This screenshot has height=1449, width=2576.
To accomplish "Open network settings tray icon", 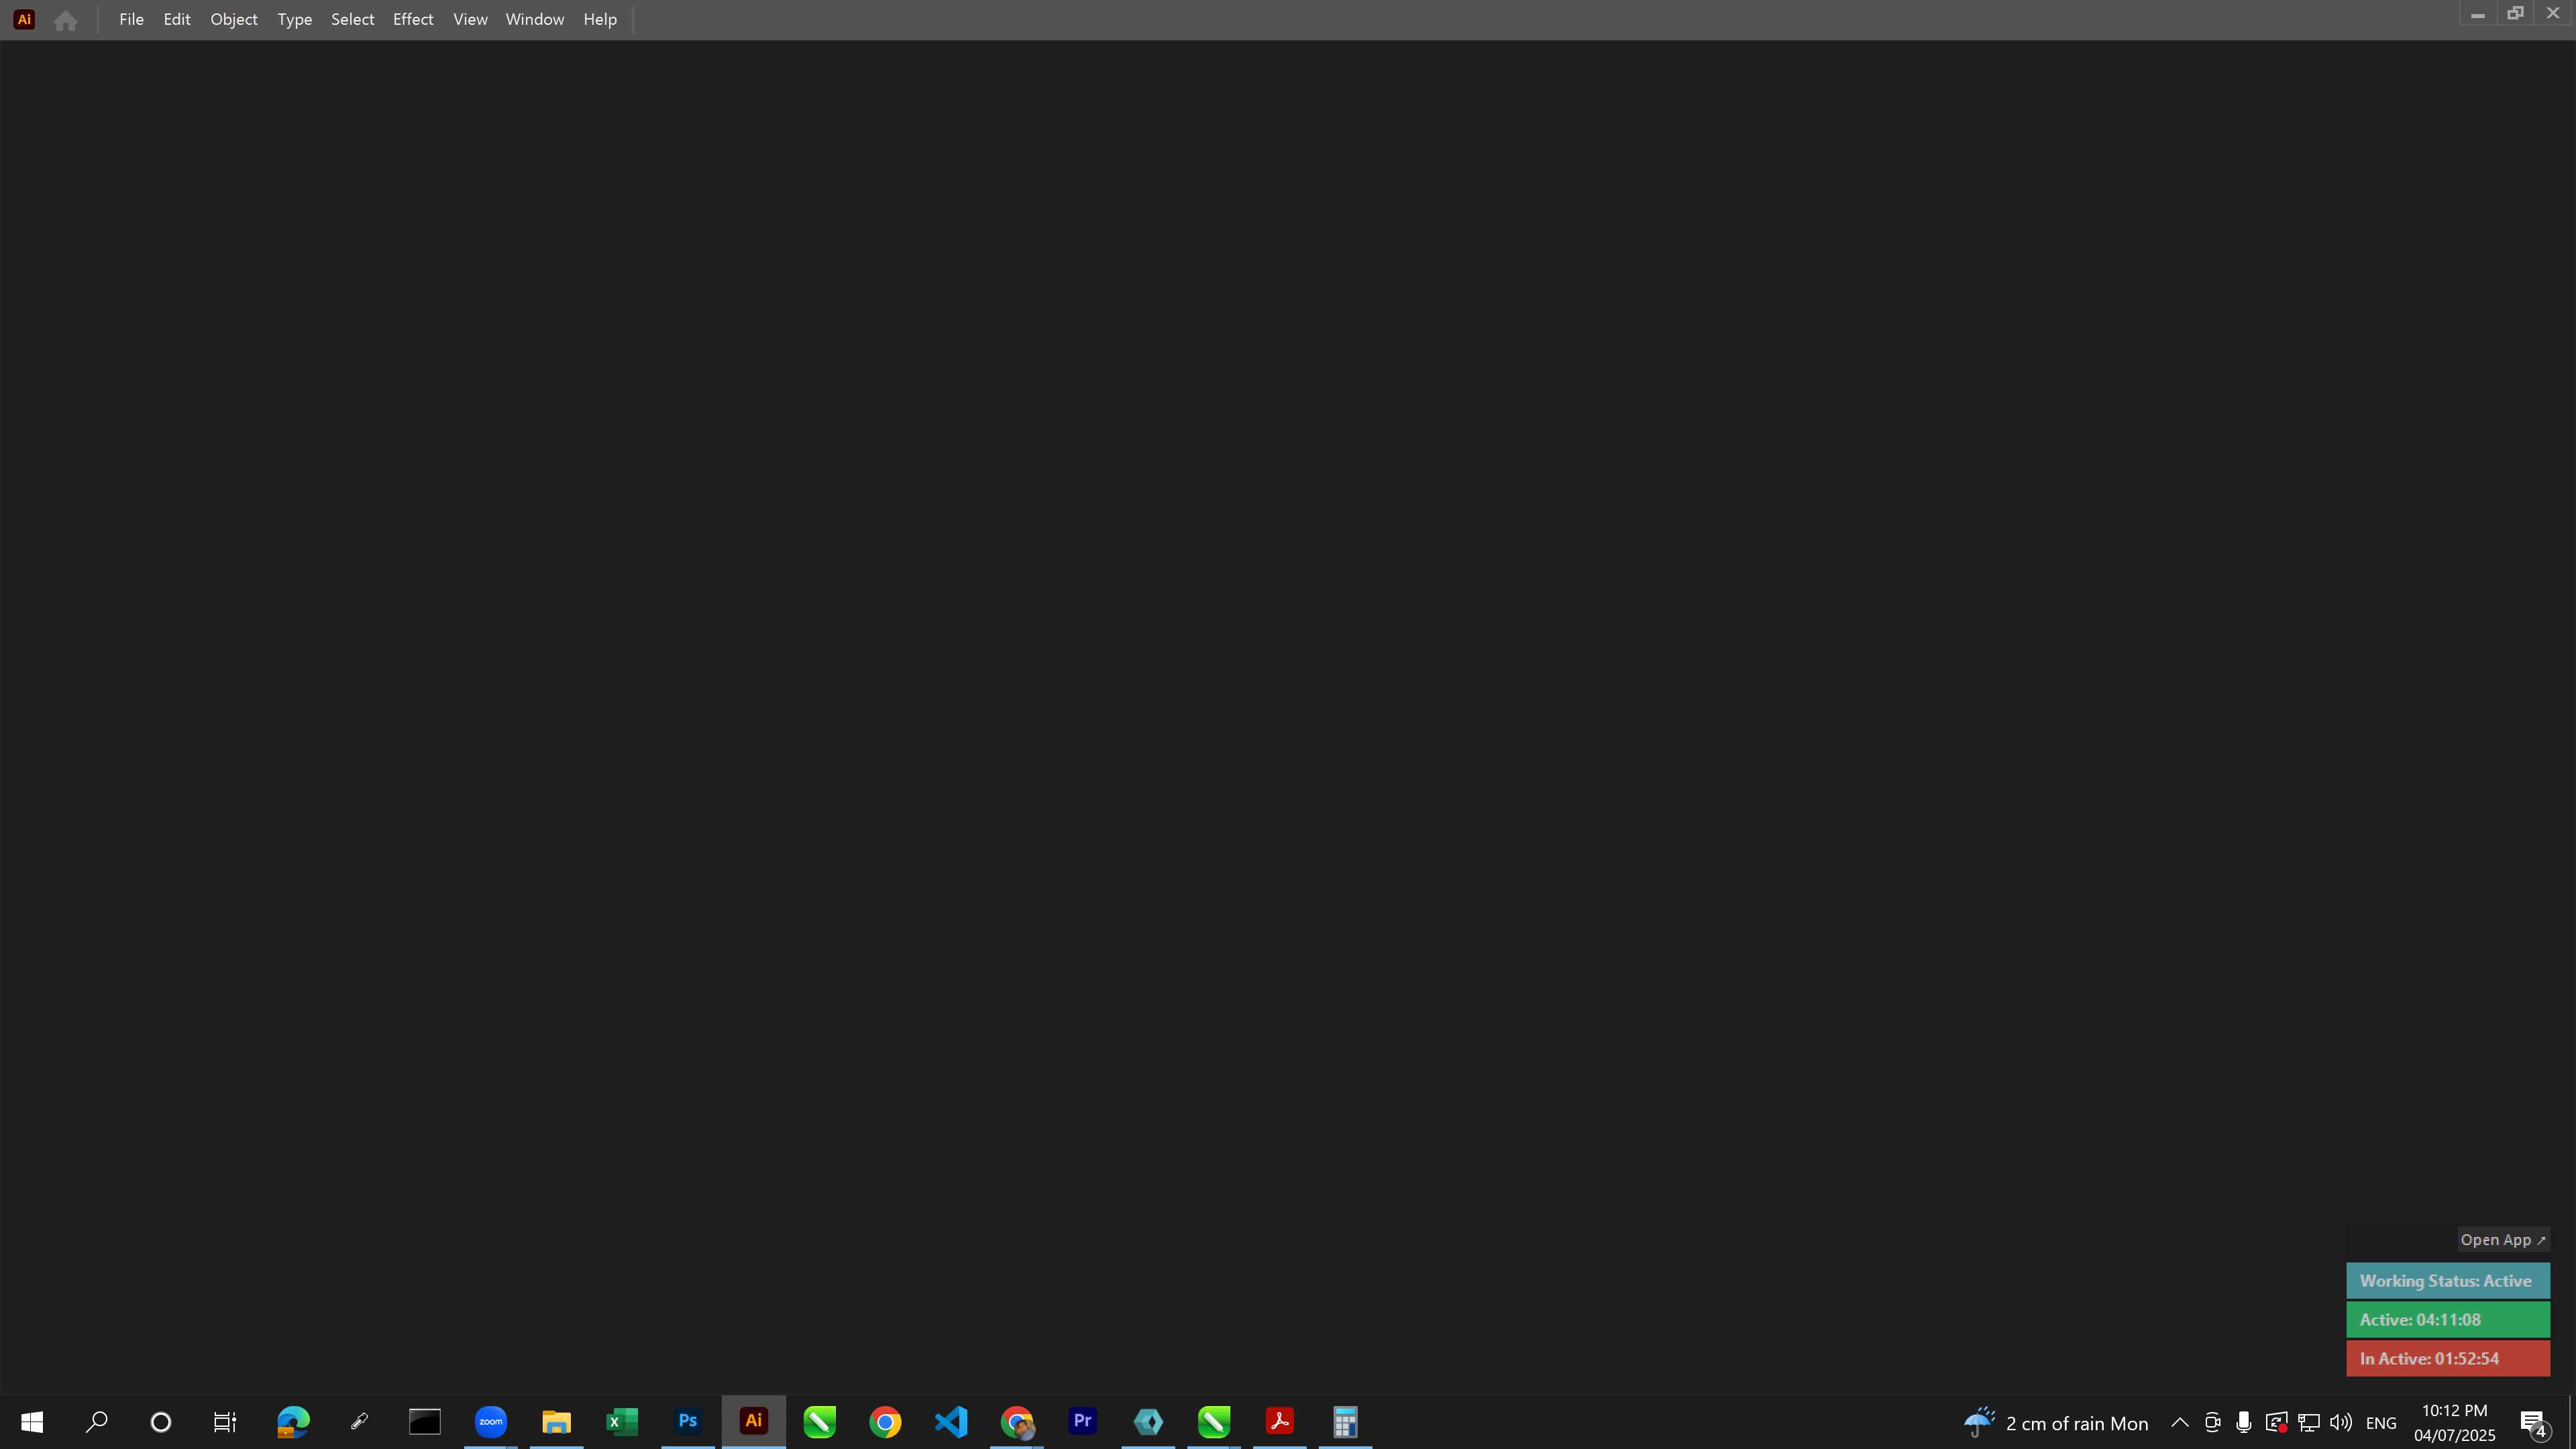I will point(2309,1423).
